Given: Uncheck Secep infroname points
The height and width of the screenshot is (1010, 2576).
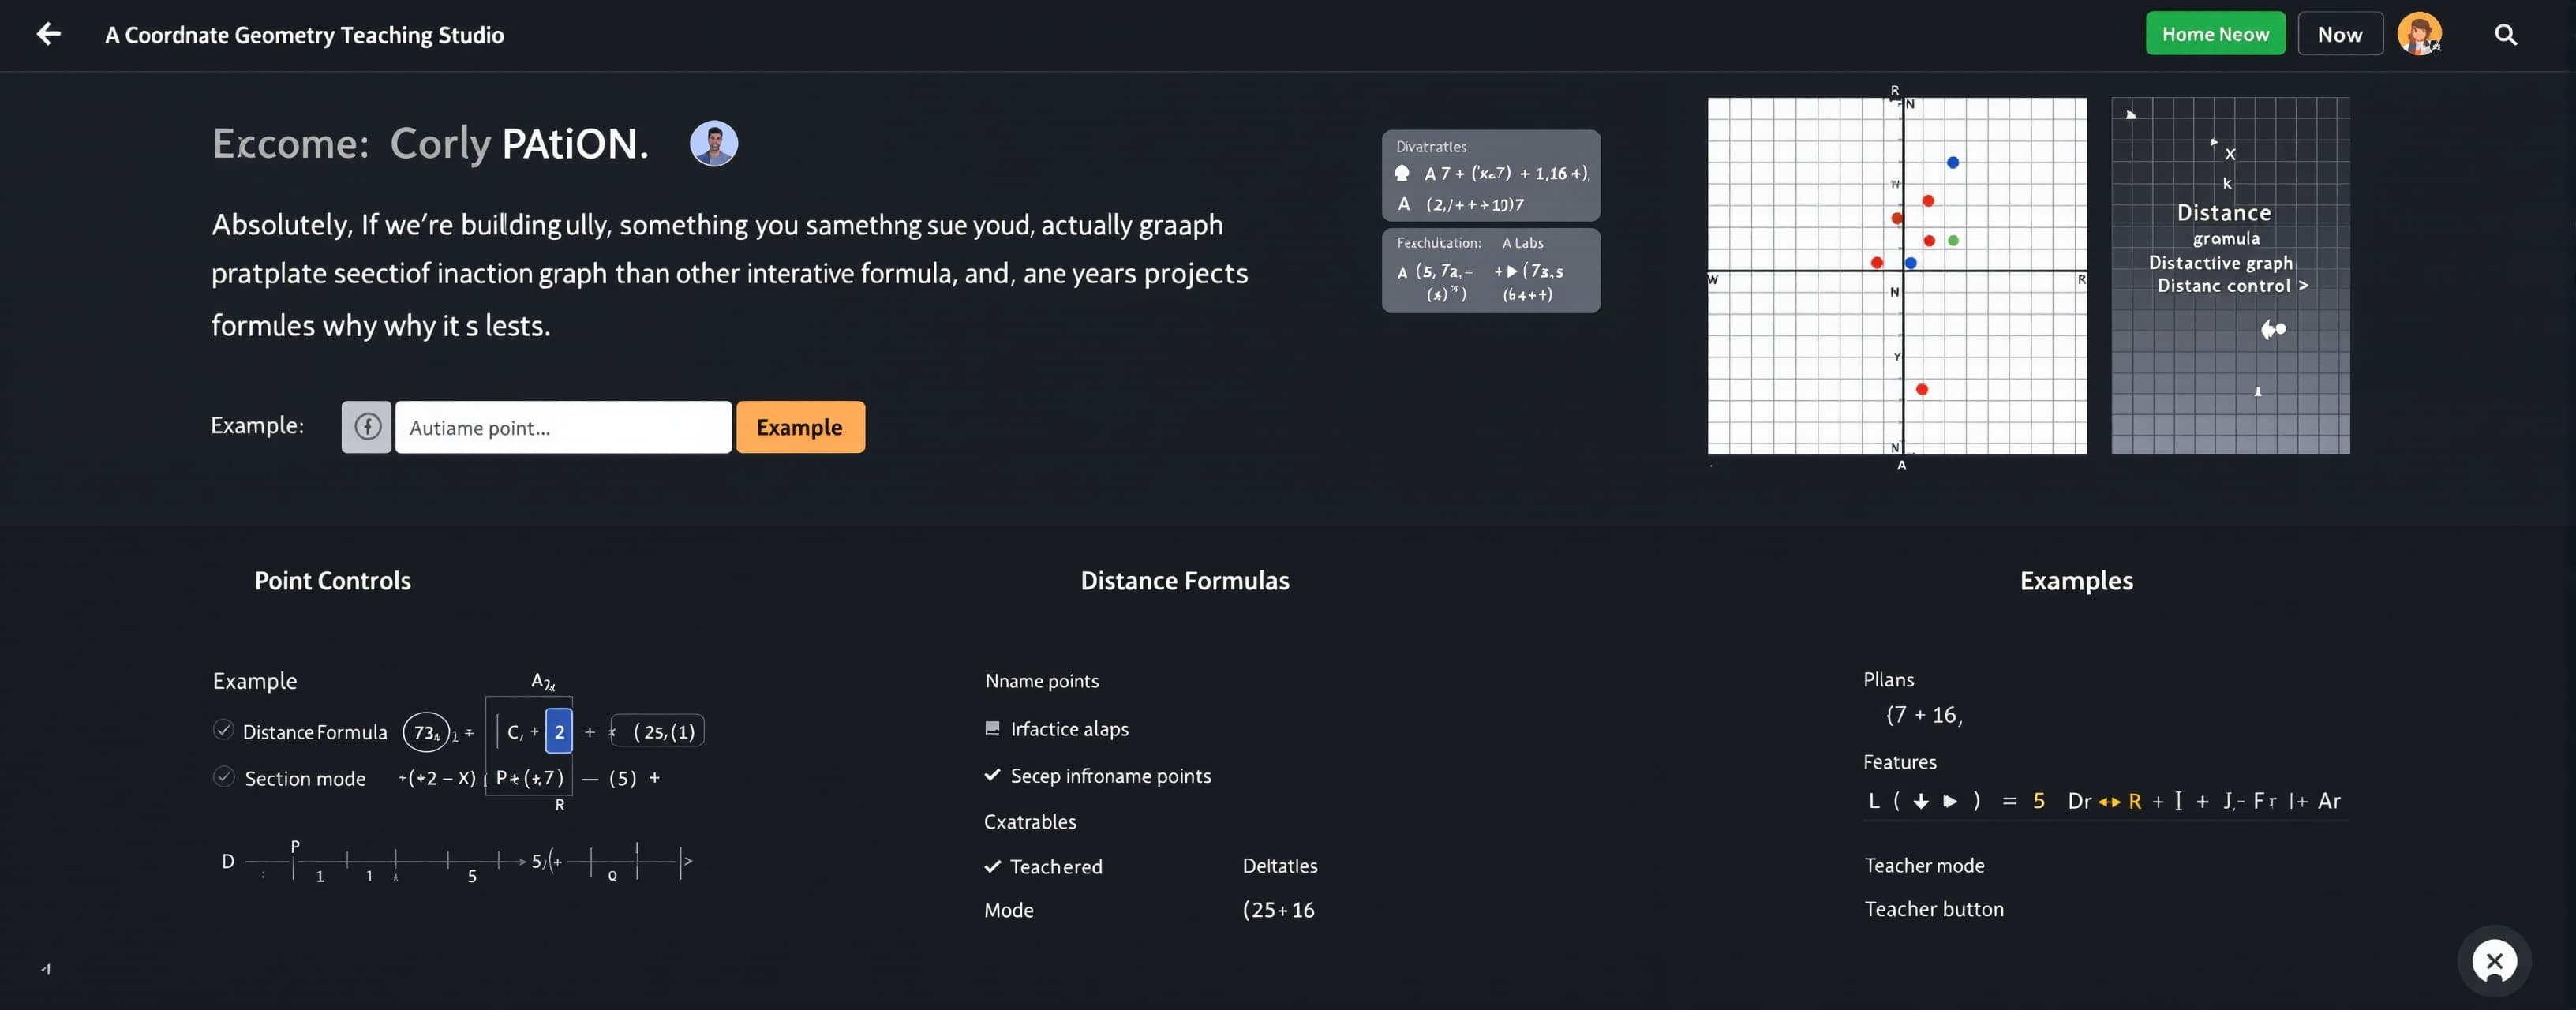Looking at the screenshot, I should [x=992, y=775].
